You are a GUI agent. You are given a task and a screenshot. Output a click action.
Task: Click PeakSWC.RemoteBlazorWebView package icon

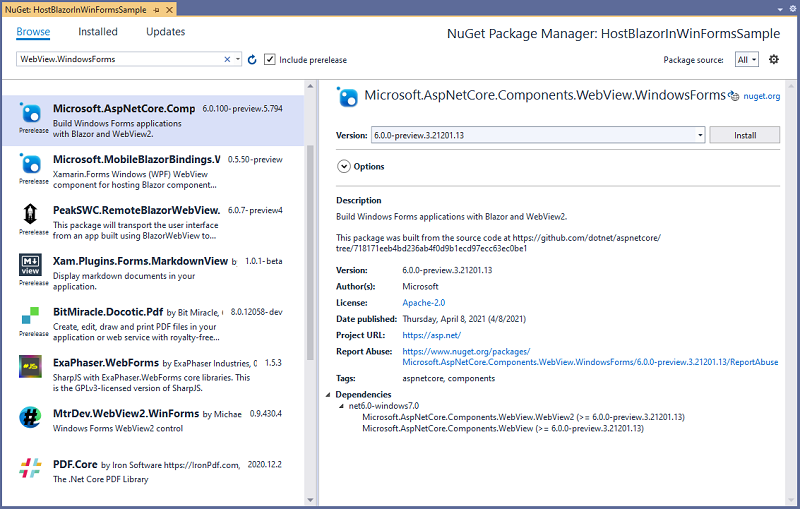30,214
